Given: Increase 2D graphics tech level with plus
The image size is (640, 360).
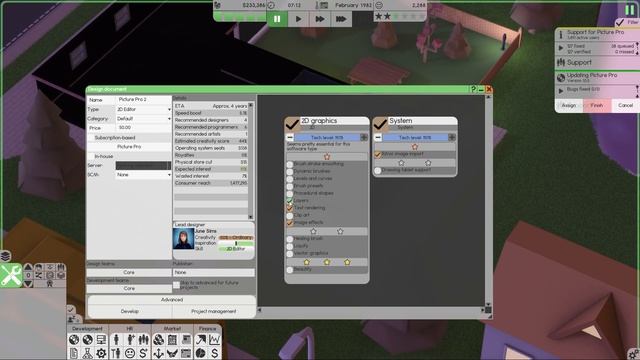Looking at the screenshot, I should (x=364, y=138).
